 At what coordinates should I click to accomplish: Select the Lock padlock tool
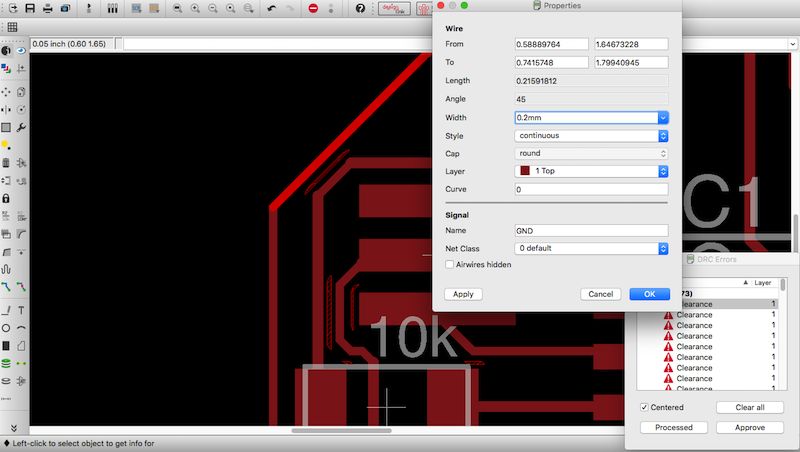(x=6, y=198)
